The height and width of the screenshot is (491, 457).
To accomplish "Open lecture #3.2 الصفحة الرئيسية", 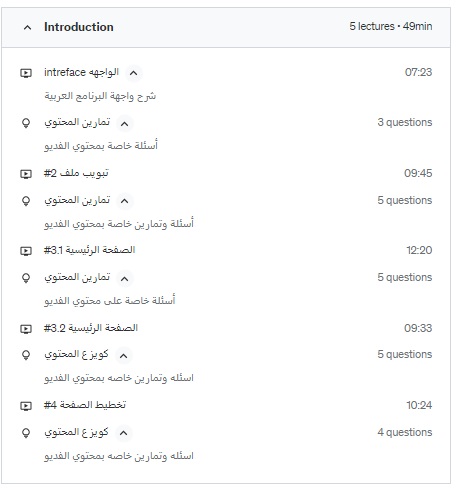I will 91,328.
